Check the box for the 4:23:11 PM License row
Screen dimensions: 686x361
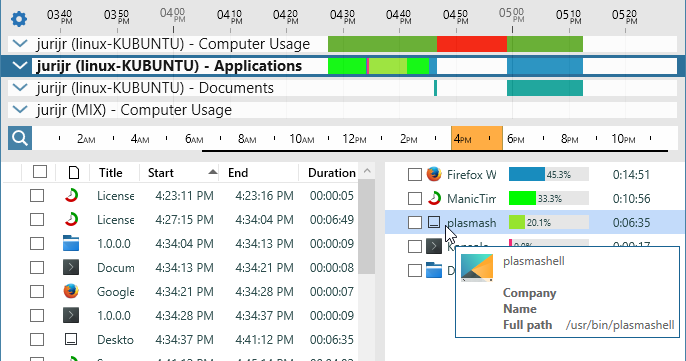pyautogui.click(x=37, y=196)
